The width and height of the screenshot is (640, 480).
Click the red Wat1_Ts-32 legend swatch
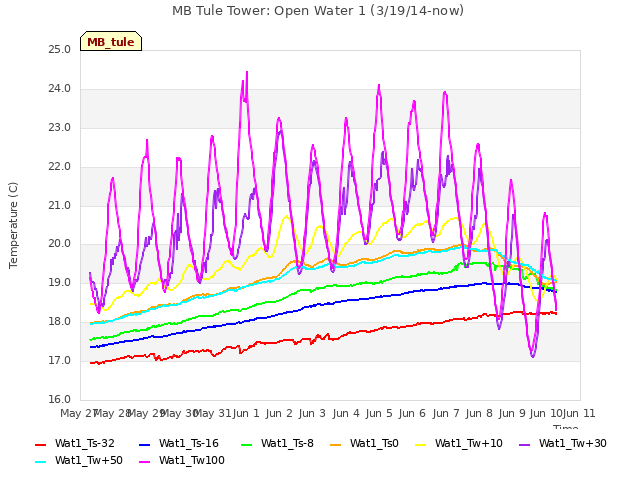pos(41,445)
